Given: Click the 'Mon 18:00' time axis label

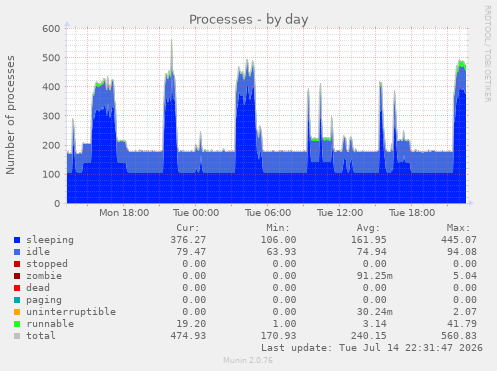Looking at the screenshot, I should pos(124,213).
